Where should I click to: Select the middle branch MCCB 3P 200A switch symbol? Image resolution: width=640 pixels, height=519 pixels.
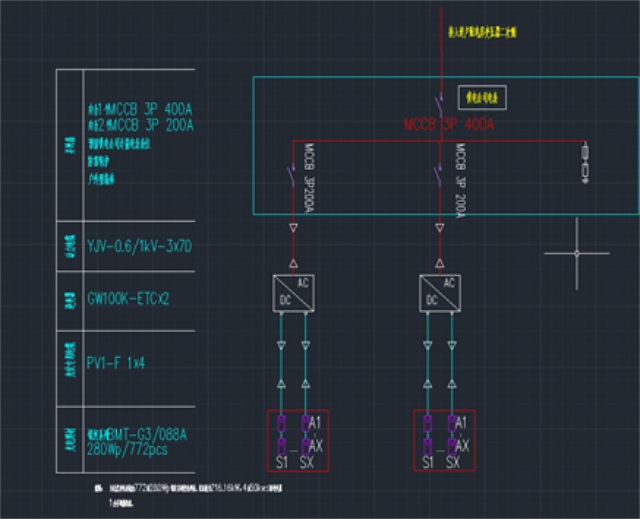click(437, 177)
